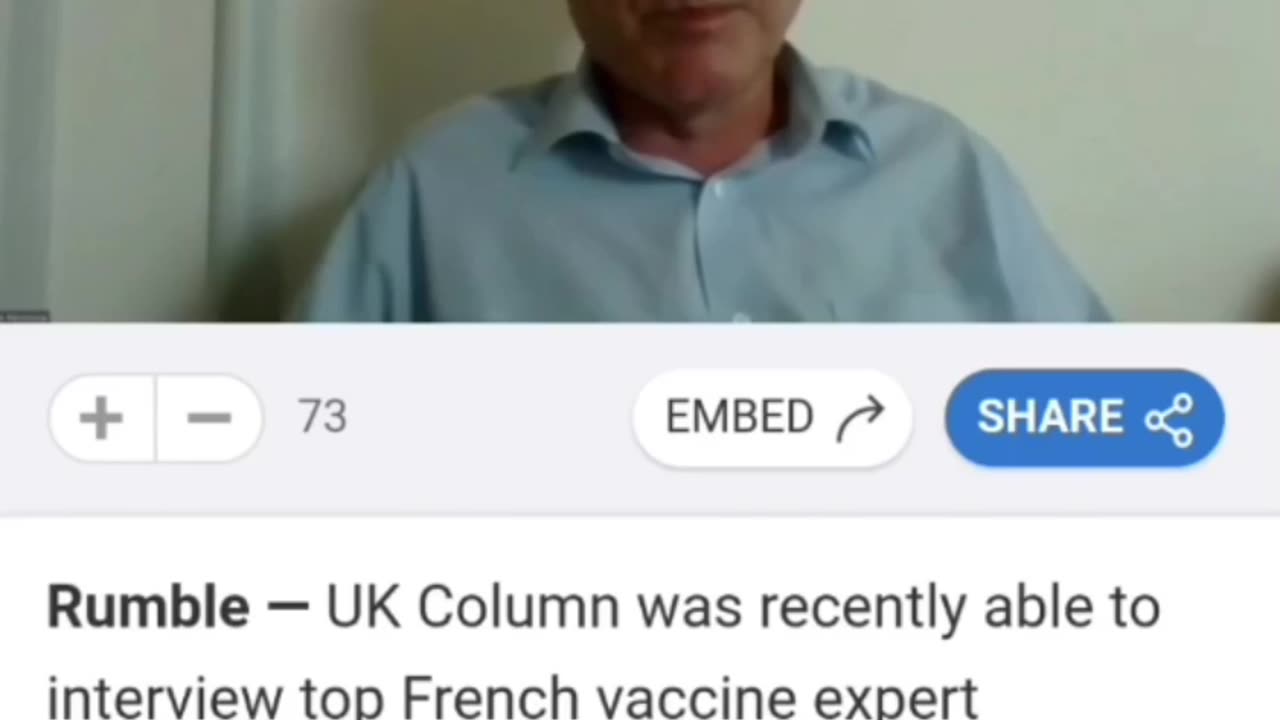This screenshot has width=1280, height=720.
Task: Click the phrase French vaccine expert
Action: 690,697
